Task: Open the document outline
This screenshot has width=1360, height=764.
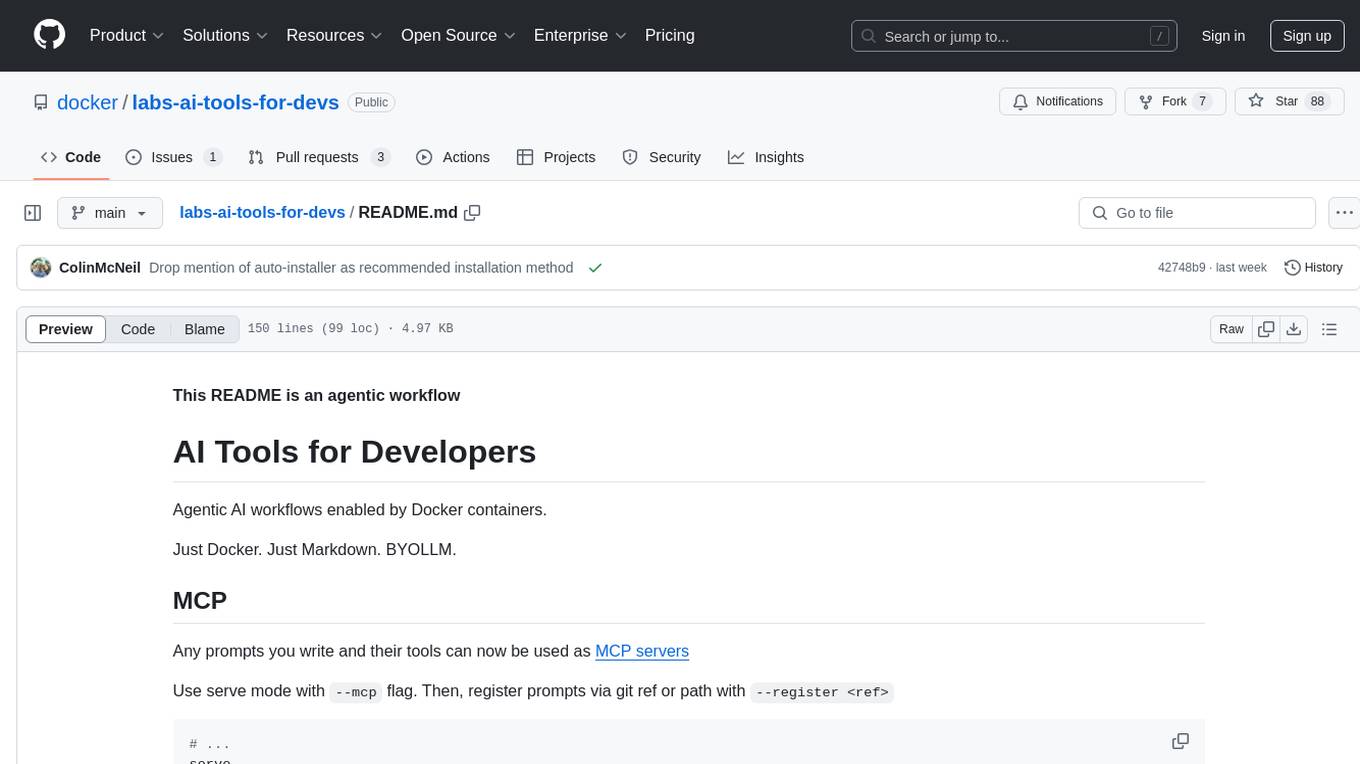Action: tap(1329, 329)
